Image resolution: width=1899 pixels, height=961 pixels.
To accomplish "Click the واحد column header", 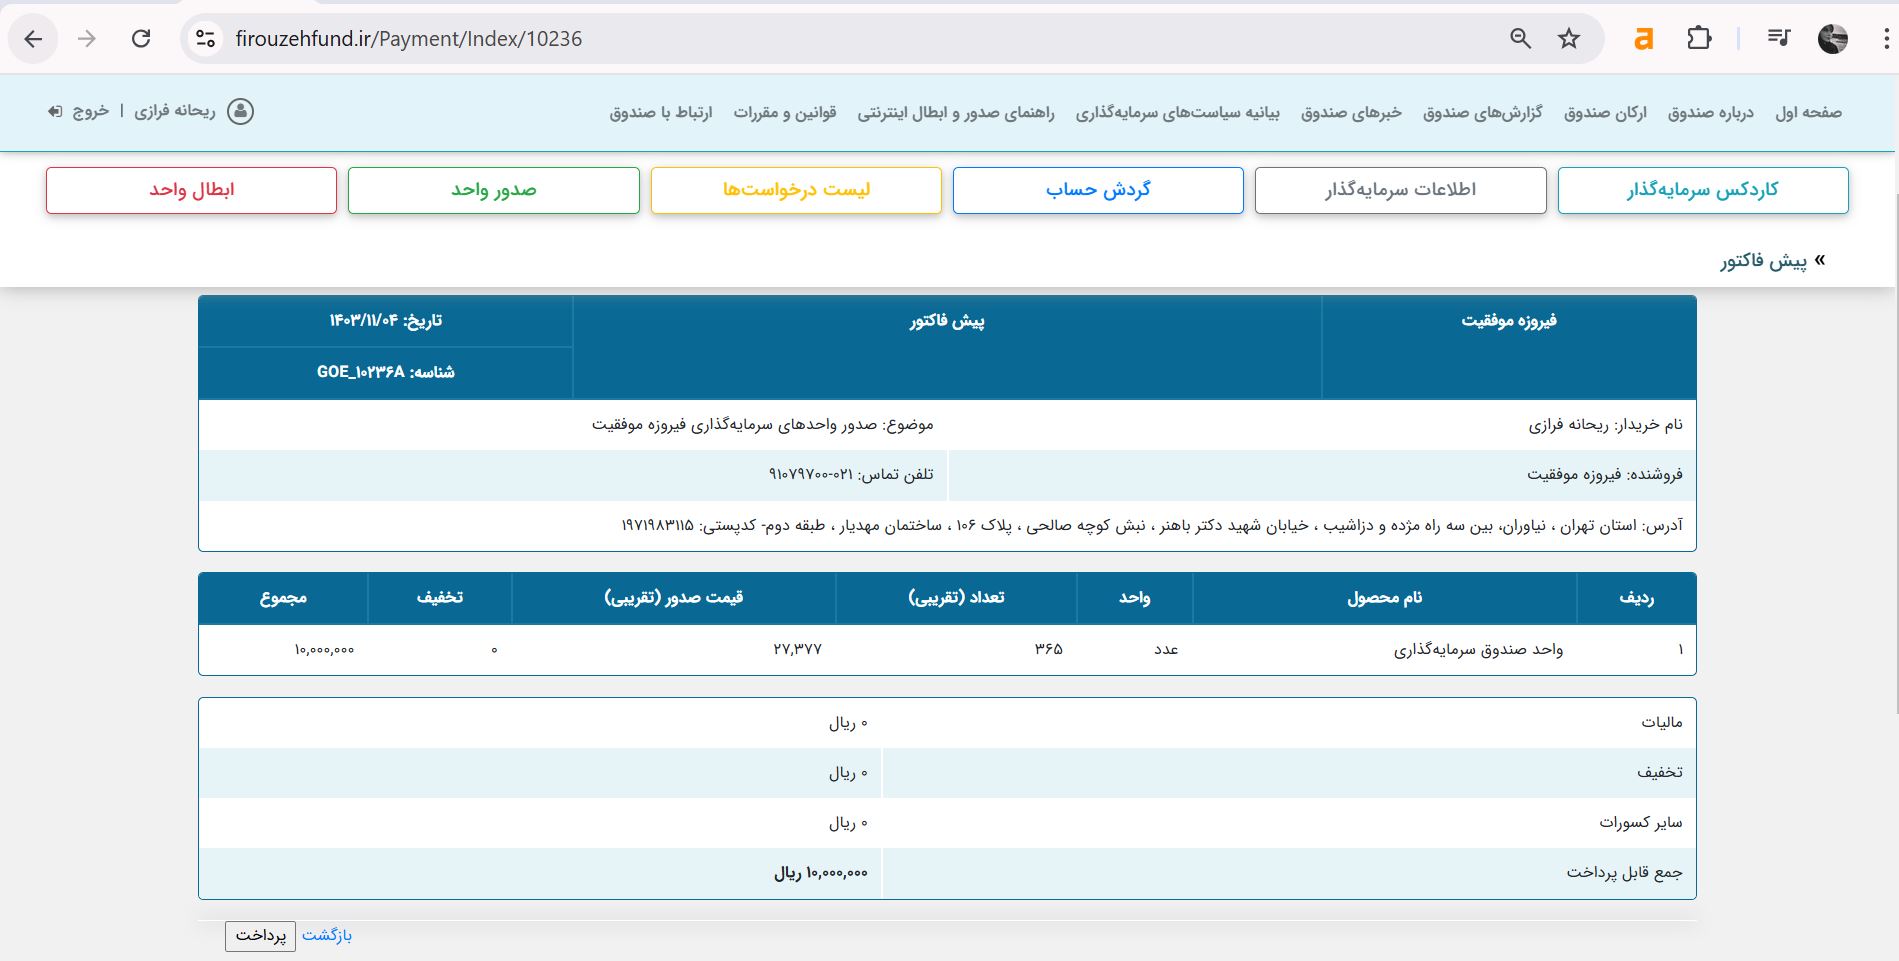I will coord(1134,598).
